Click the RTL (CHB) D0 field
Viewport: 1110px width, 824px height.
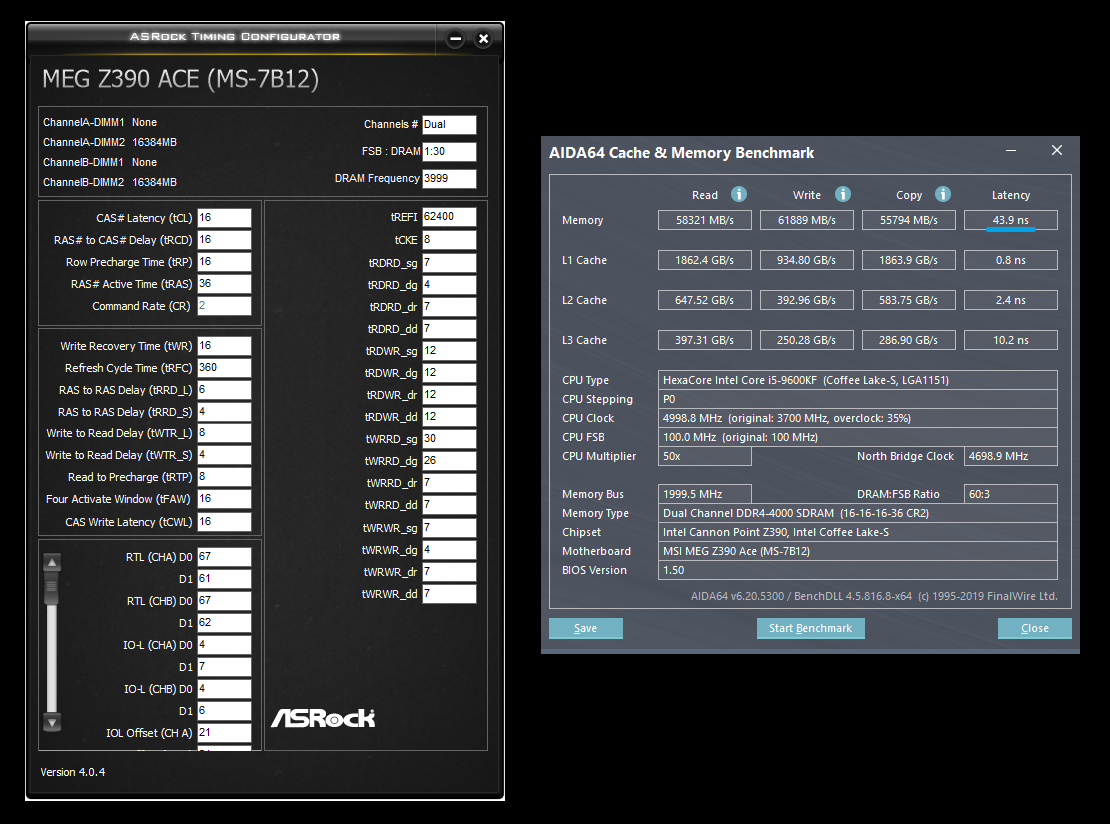click(224, 600)
